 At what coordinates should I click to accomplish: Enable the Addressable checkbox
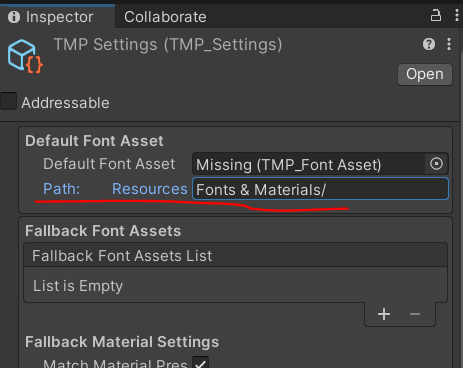click(8, 101)
